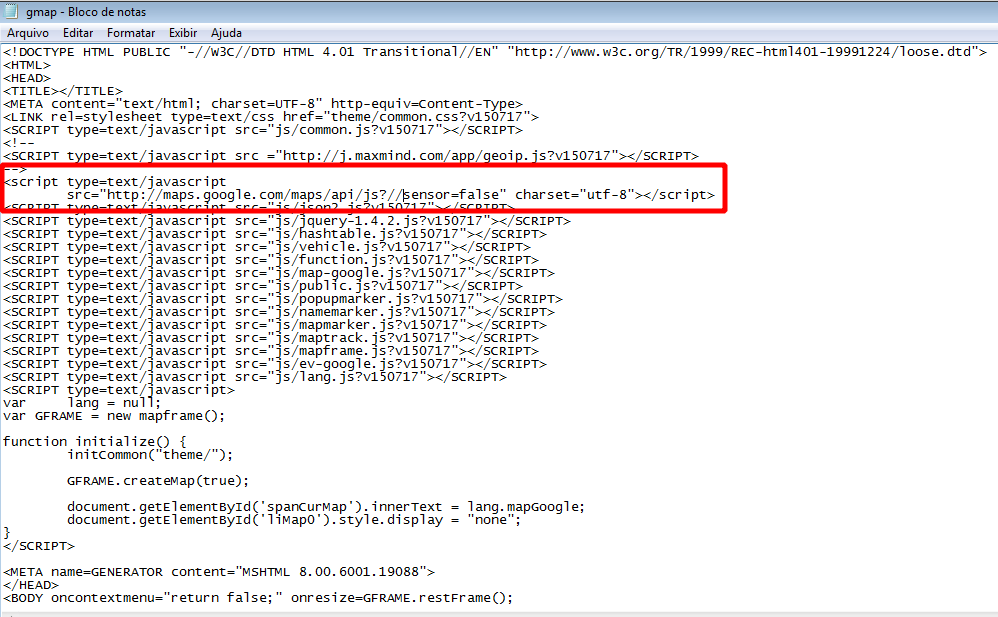Open the Editar menu

click(78, 33)
